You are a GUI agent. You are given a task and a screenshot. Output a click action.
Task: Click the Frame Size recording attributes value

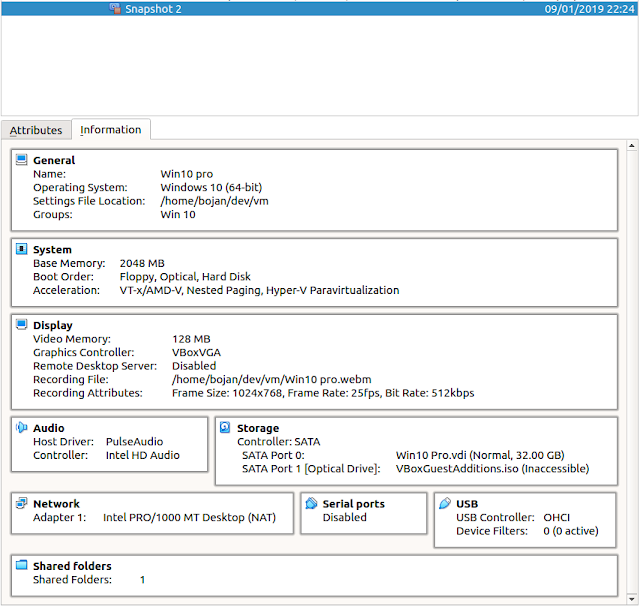click(323, 393)
